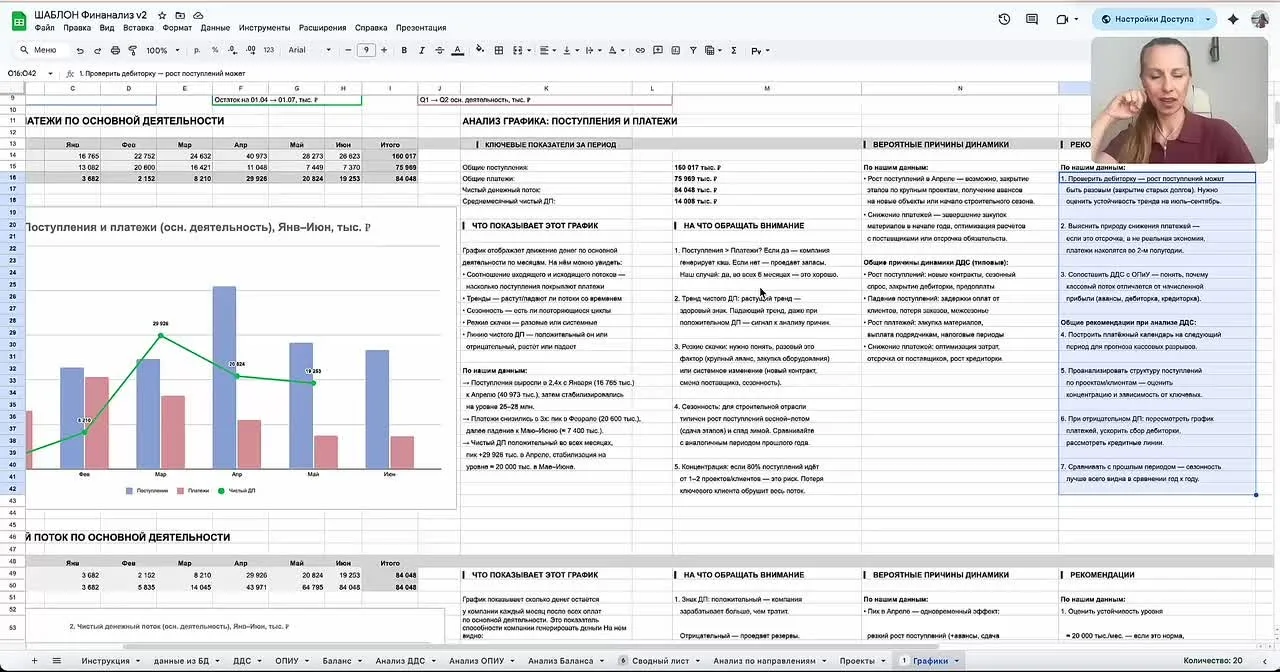Open the functions sigma menu
This screenshot has width=1280, height=672.
click(734, 50)
